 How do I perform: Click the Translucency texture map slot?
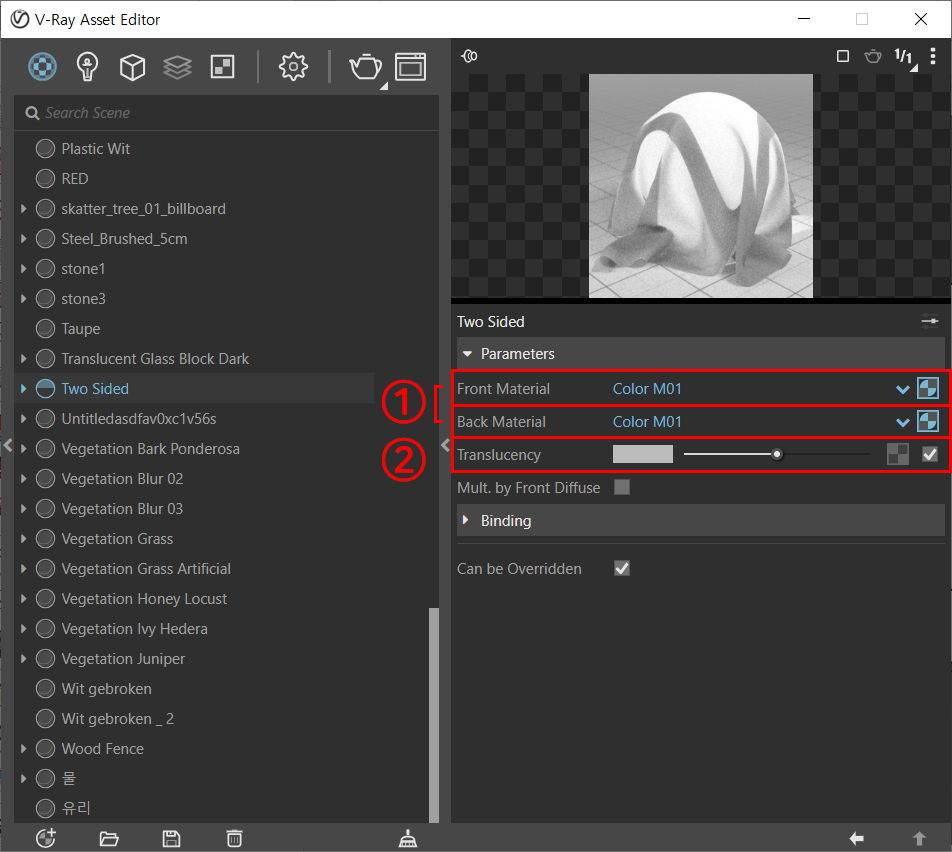tap(898, 454)
